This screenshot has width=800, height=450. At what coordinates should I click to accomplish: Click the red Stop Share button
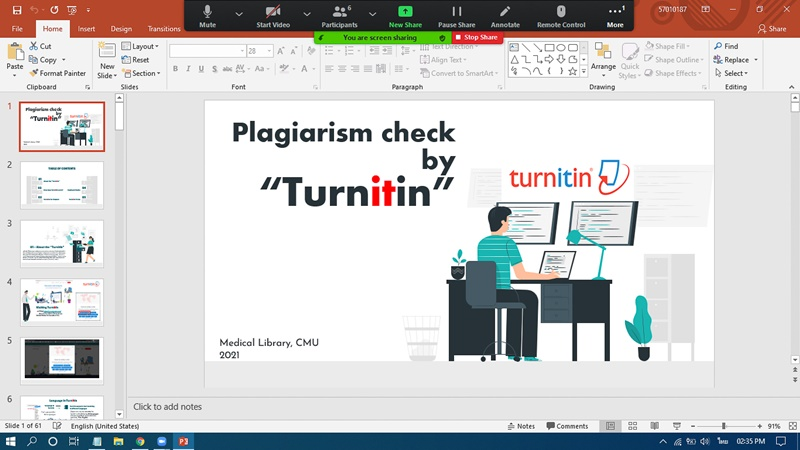coord(477,37)
